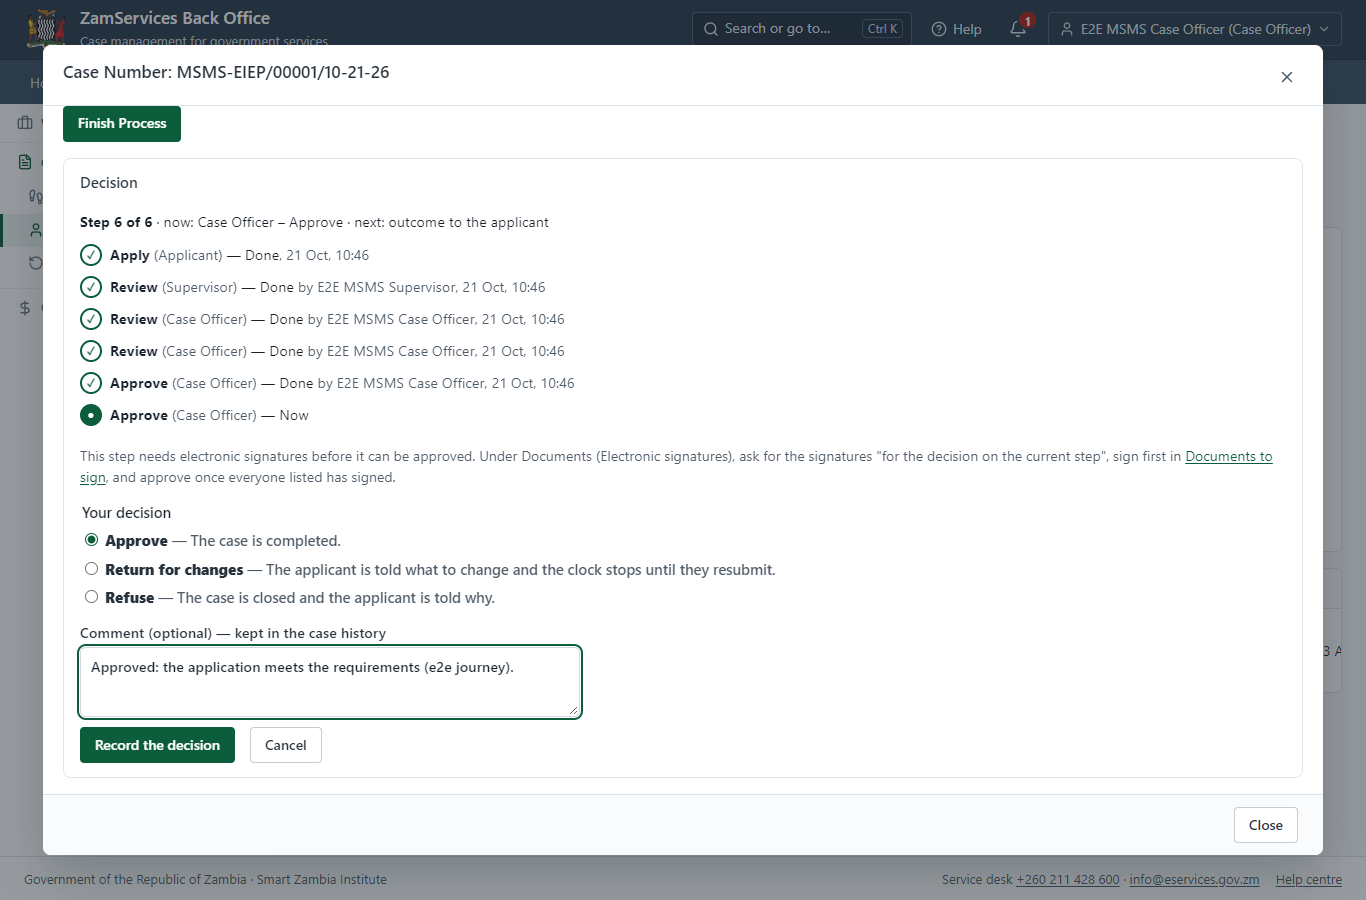
Task: Click Record the decision button
Action: click(x=157, y=745)
